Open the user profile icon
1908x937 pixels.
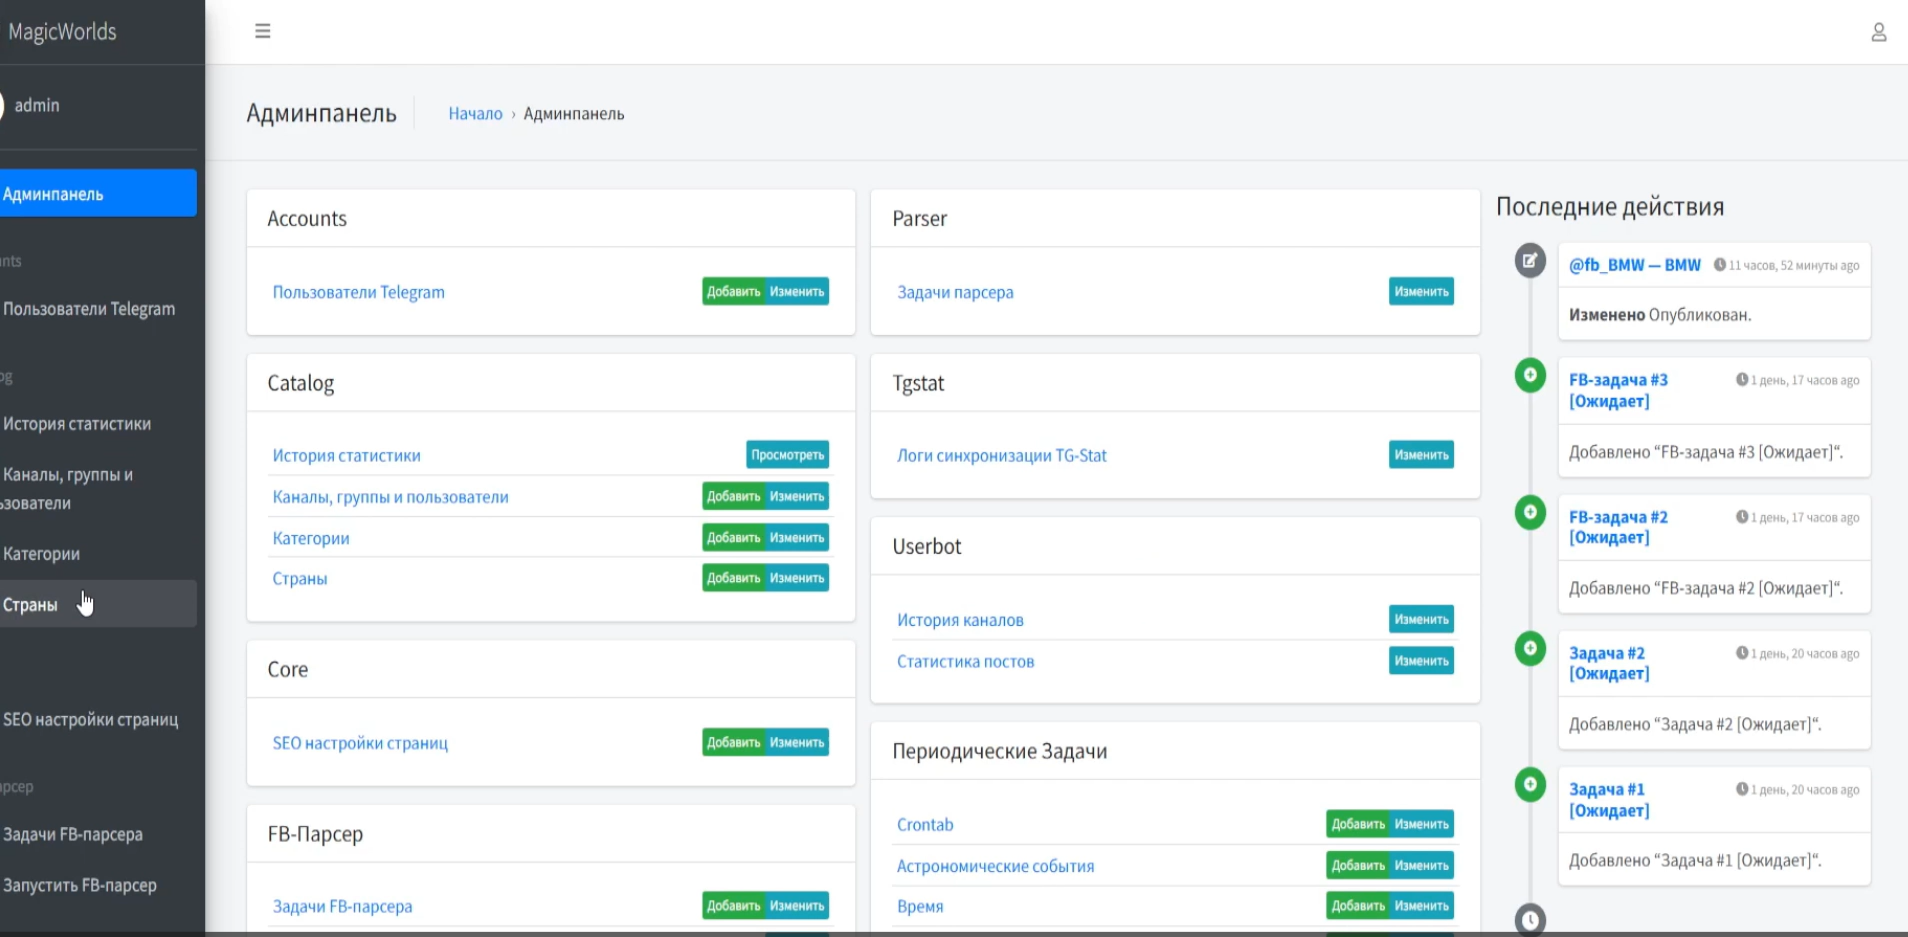pos(1879,32)
